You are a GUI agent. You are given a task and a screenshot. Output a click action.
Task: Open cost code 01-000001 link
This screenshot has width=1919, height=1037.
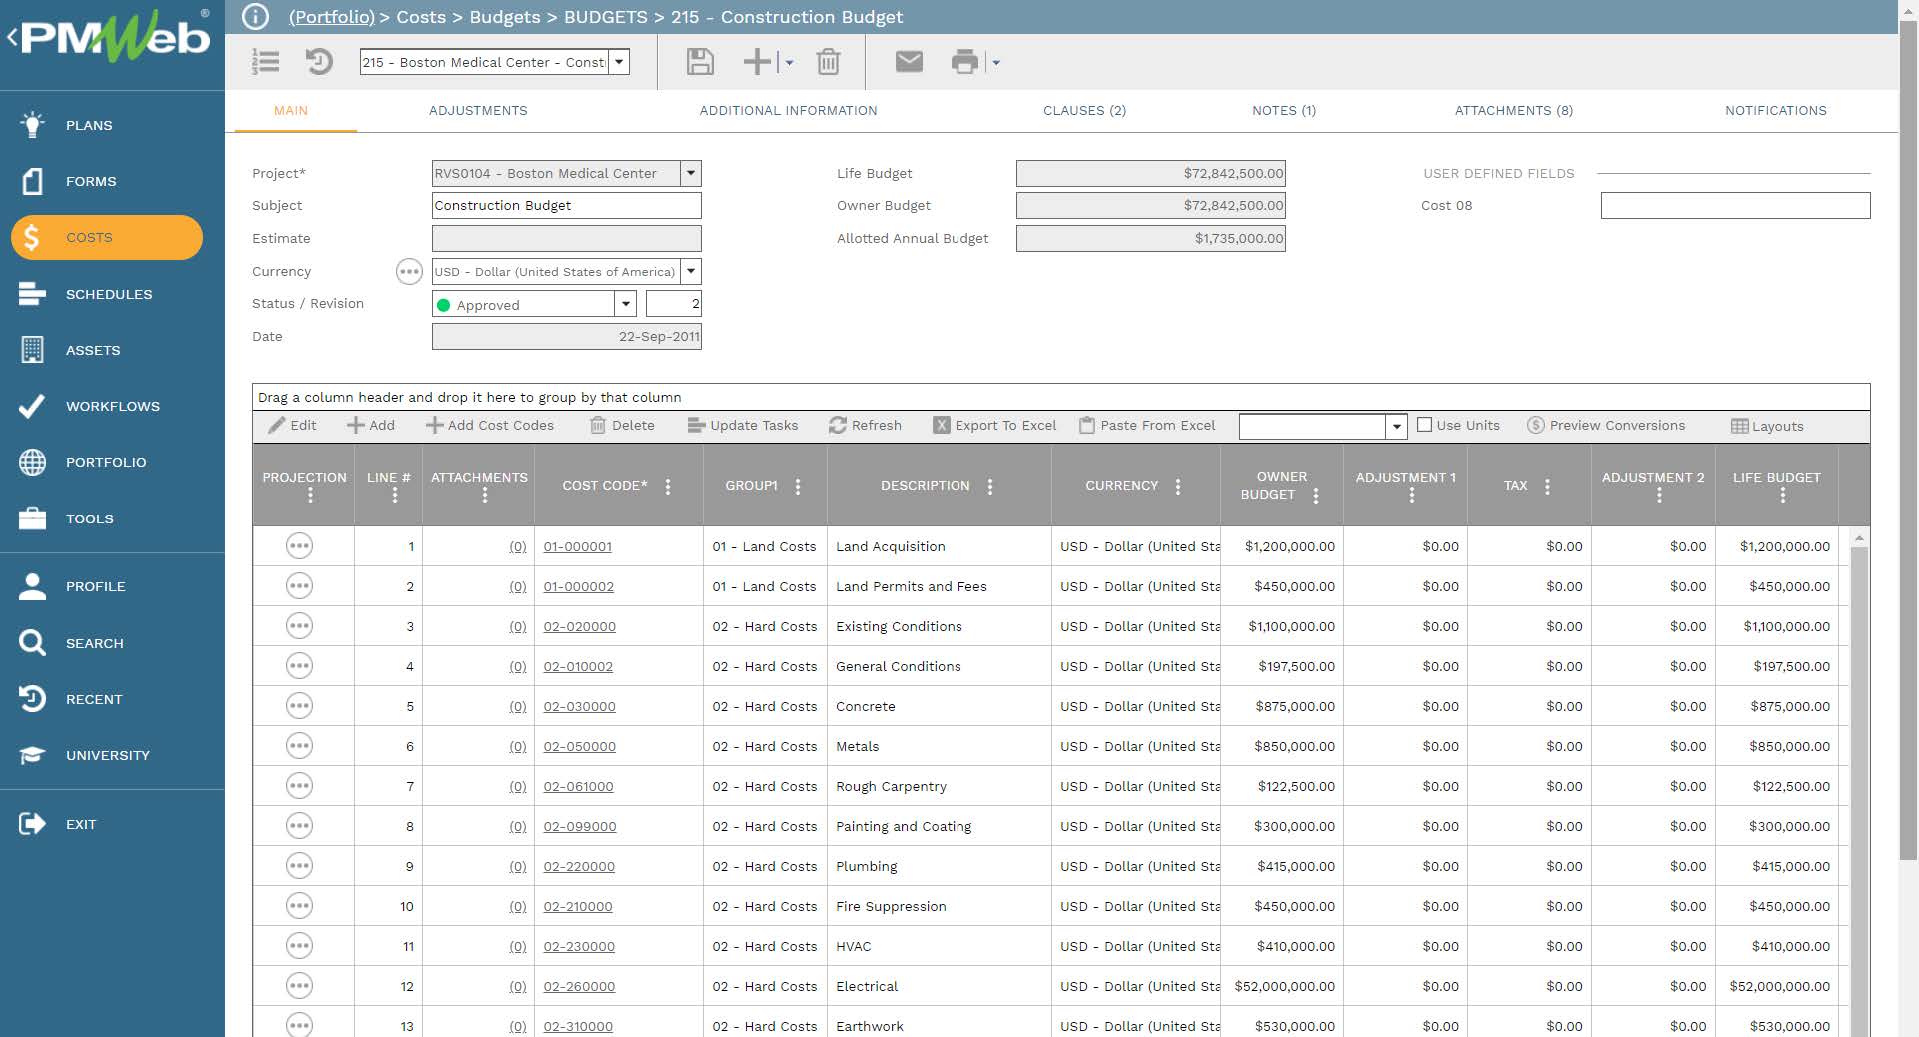tap(578, 546)
